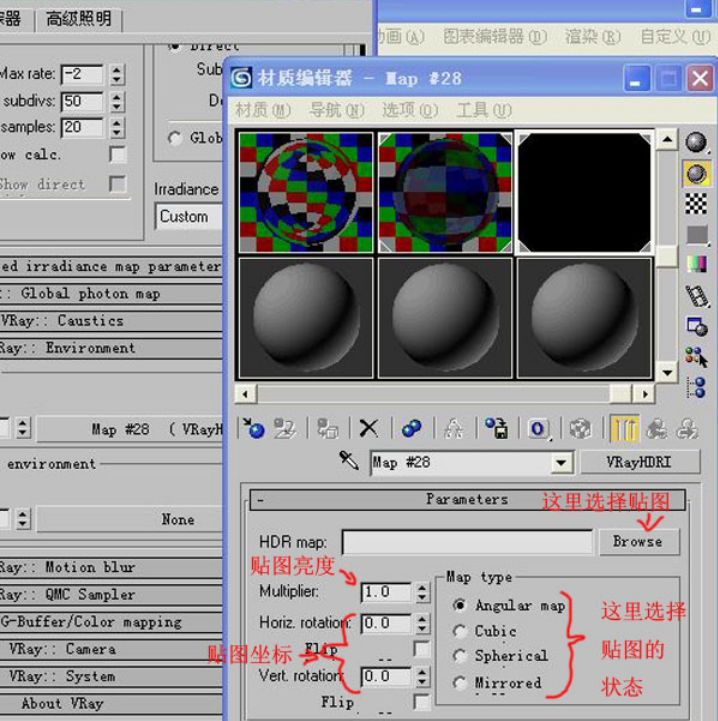The height and width of the screenshot is (721, 718).
Task: Click Map #28 (VRayH button in render dialog
Action: click(x=130, y=429)
